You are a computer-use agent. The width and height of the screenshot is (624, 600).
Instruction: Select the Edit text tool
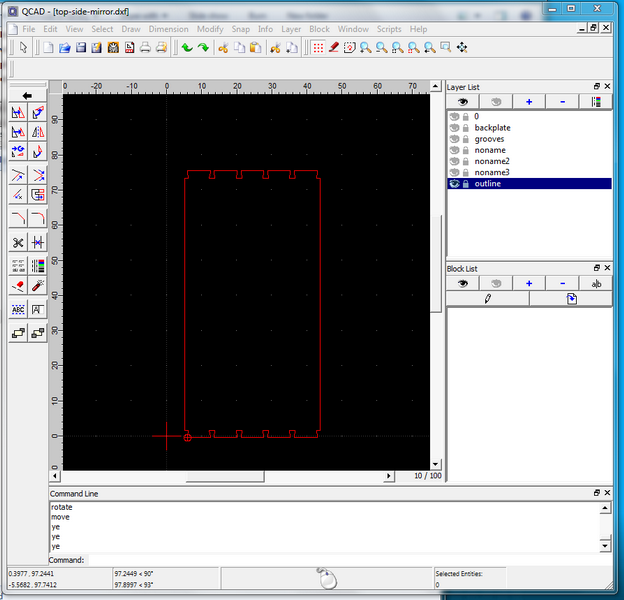[37, 310]
